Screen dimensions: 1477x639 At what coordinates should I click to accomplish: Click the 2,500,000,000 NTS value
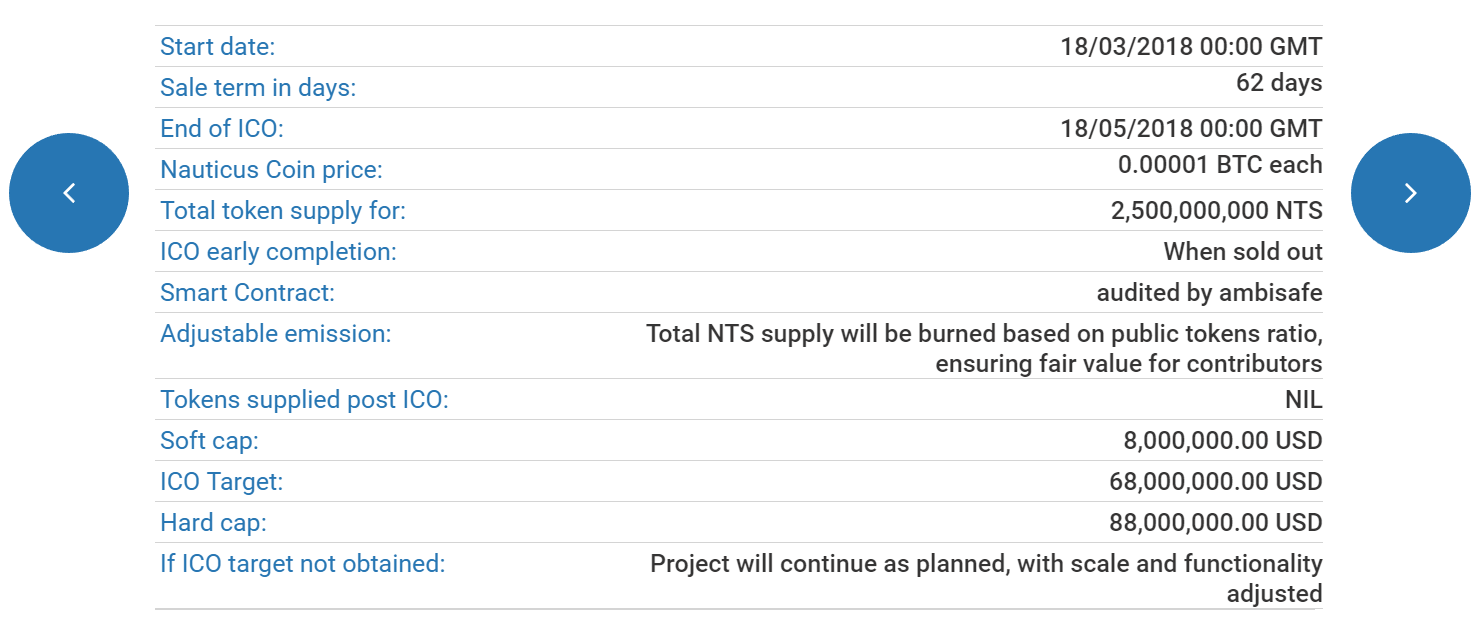click(1216, 211)
